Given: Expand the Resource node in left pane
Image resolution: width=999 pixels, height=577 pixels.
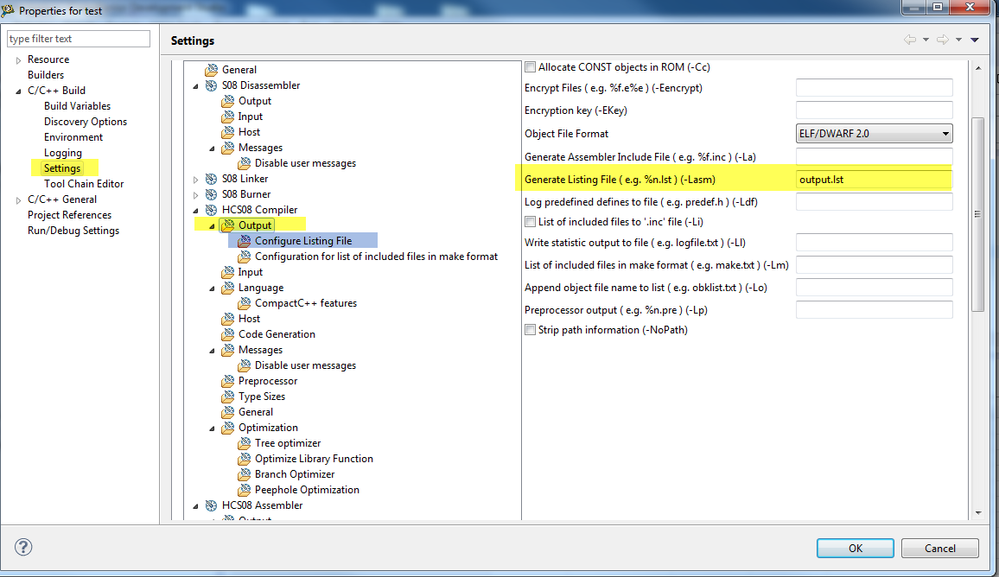Looking at the screenshot, I should [x=18, y=60].
